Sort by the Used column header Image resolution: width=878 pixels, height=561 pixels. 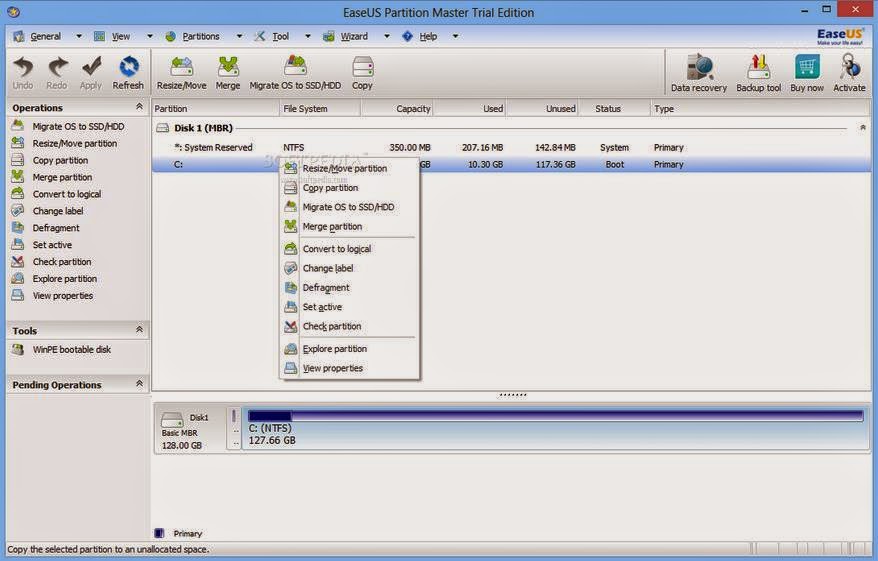[x=470, y=109]
